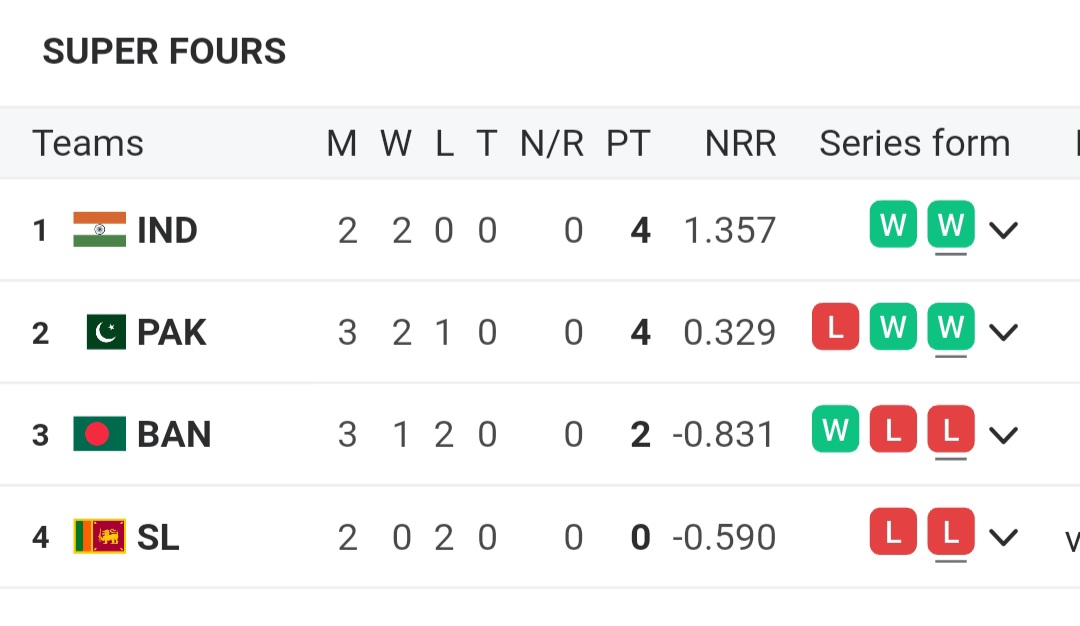Viewport: 1080px width, 626px height.
Task: Open the BAN team name
Action: pos(174,434)
